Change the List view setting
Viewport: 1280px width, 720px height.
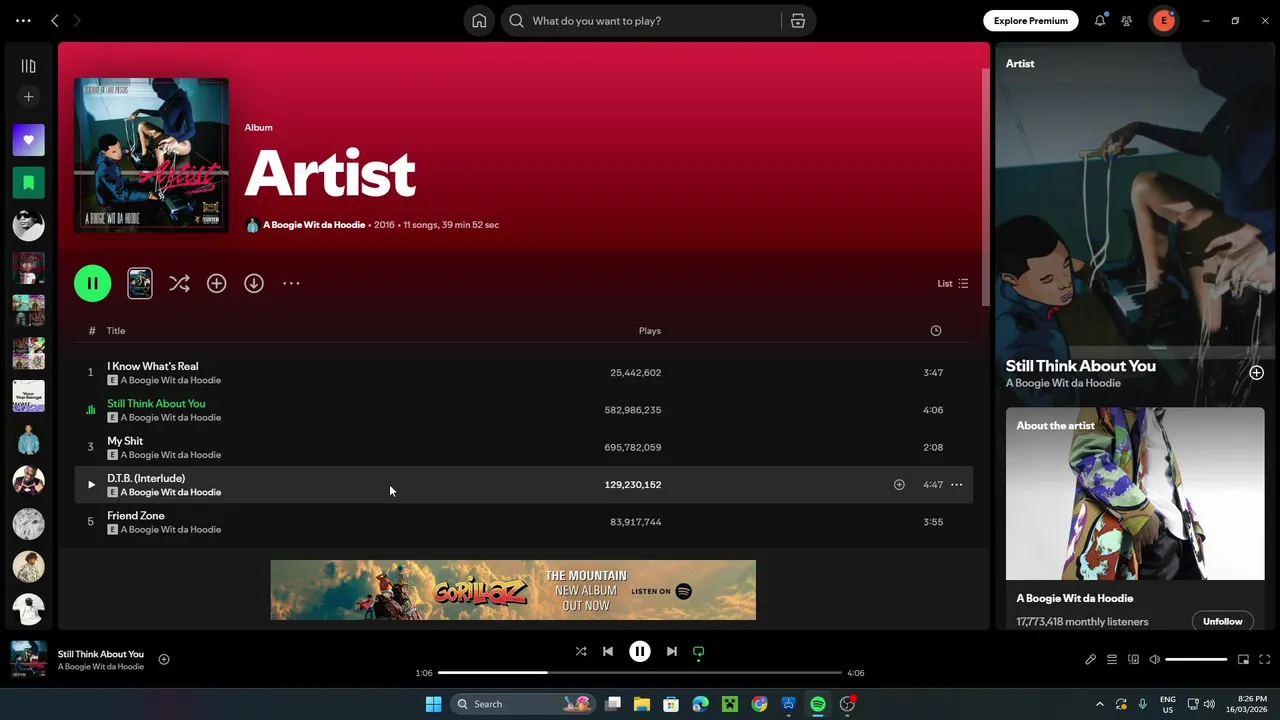coord(952,283)
